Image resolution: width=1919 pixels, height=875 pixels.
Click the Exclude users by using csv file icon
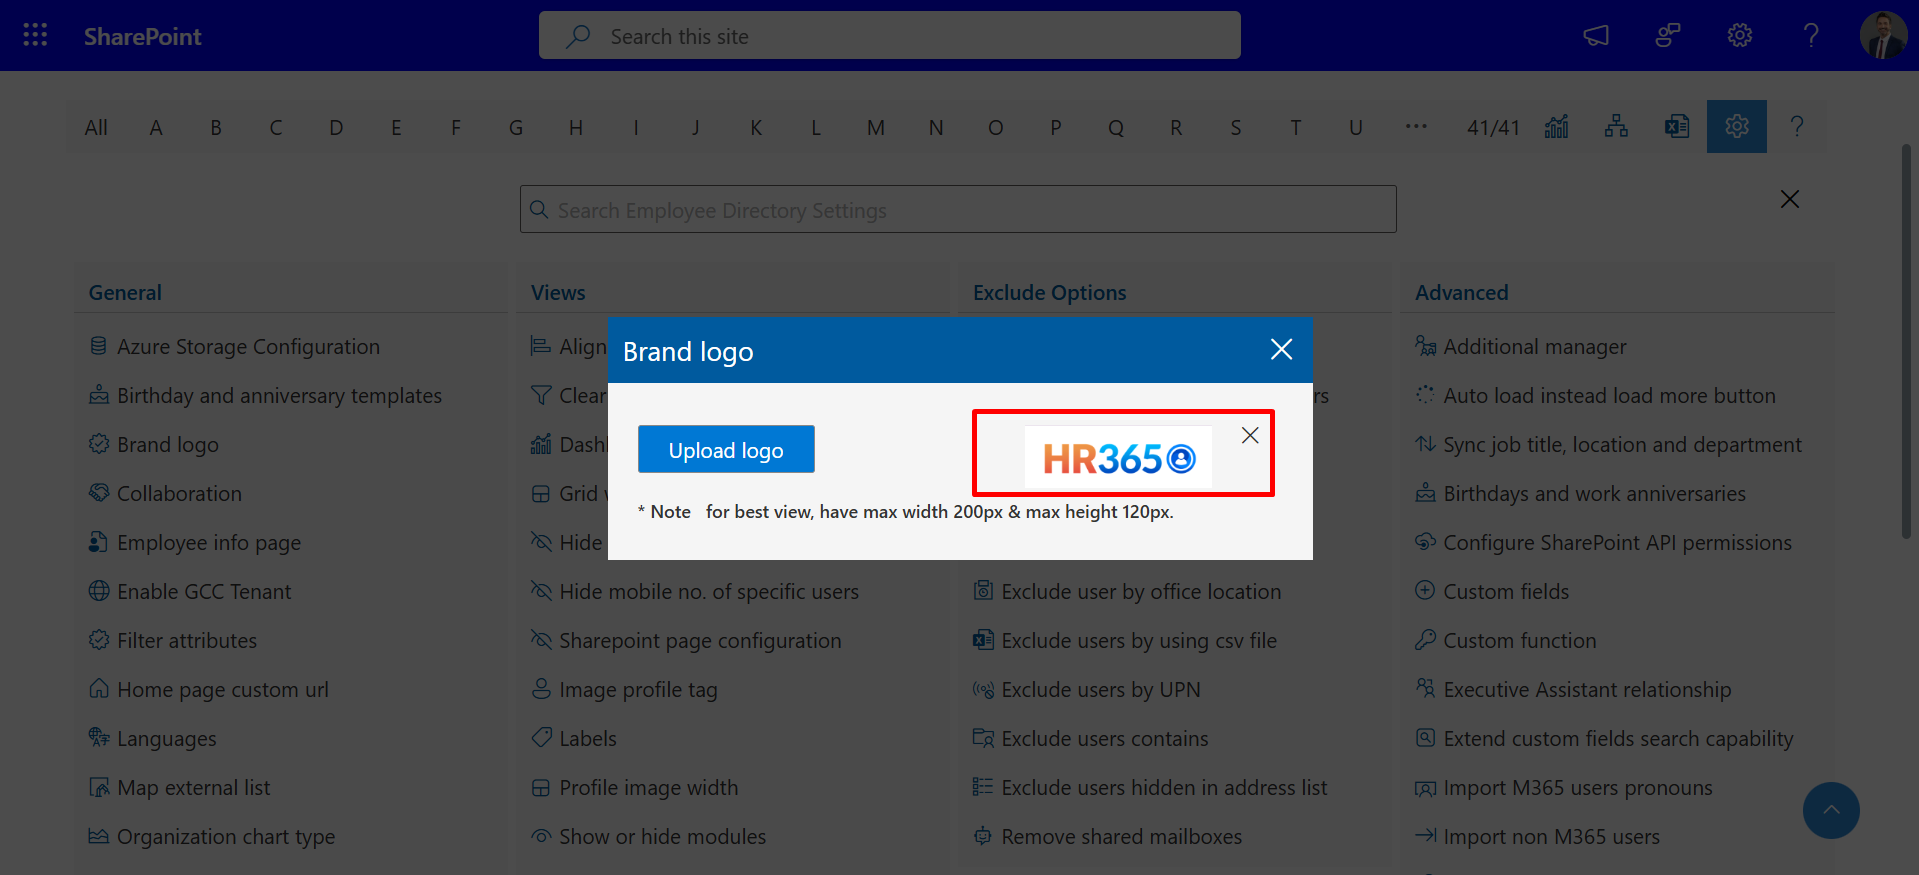pos(983,640)
